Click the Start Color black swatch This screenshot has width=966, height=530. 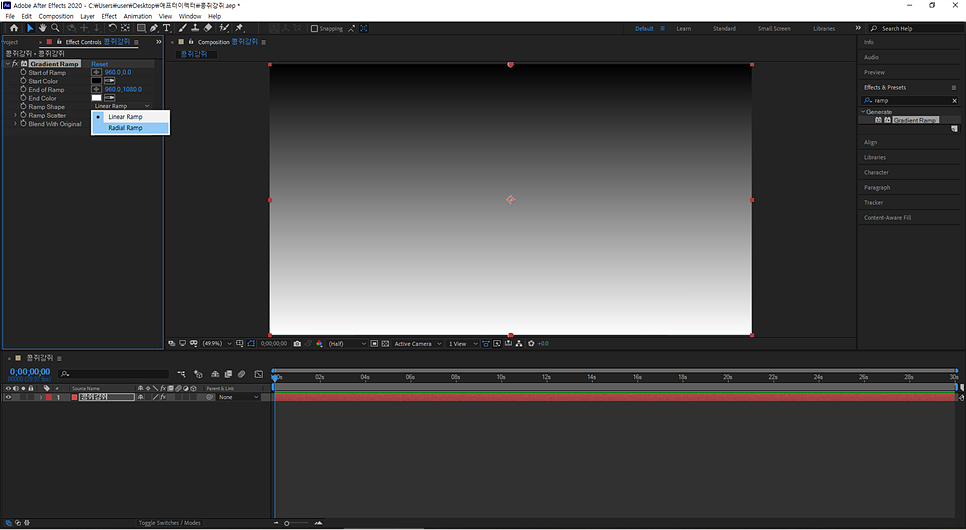[x=97, y=81]
